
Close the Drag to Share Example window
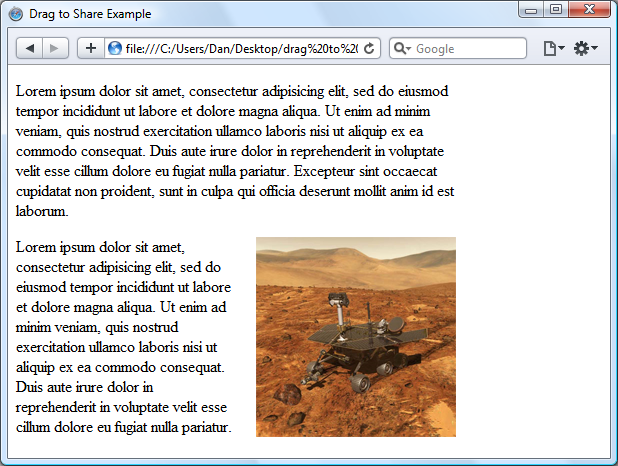point(589,9)
